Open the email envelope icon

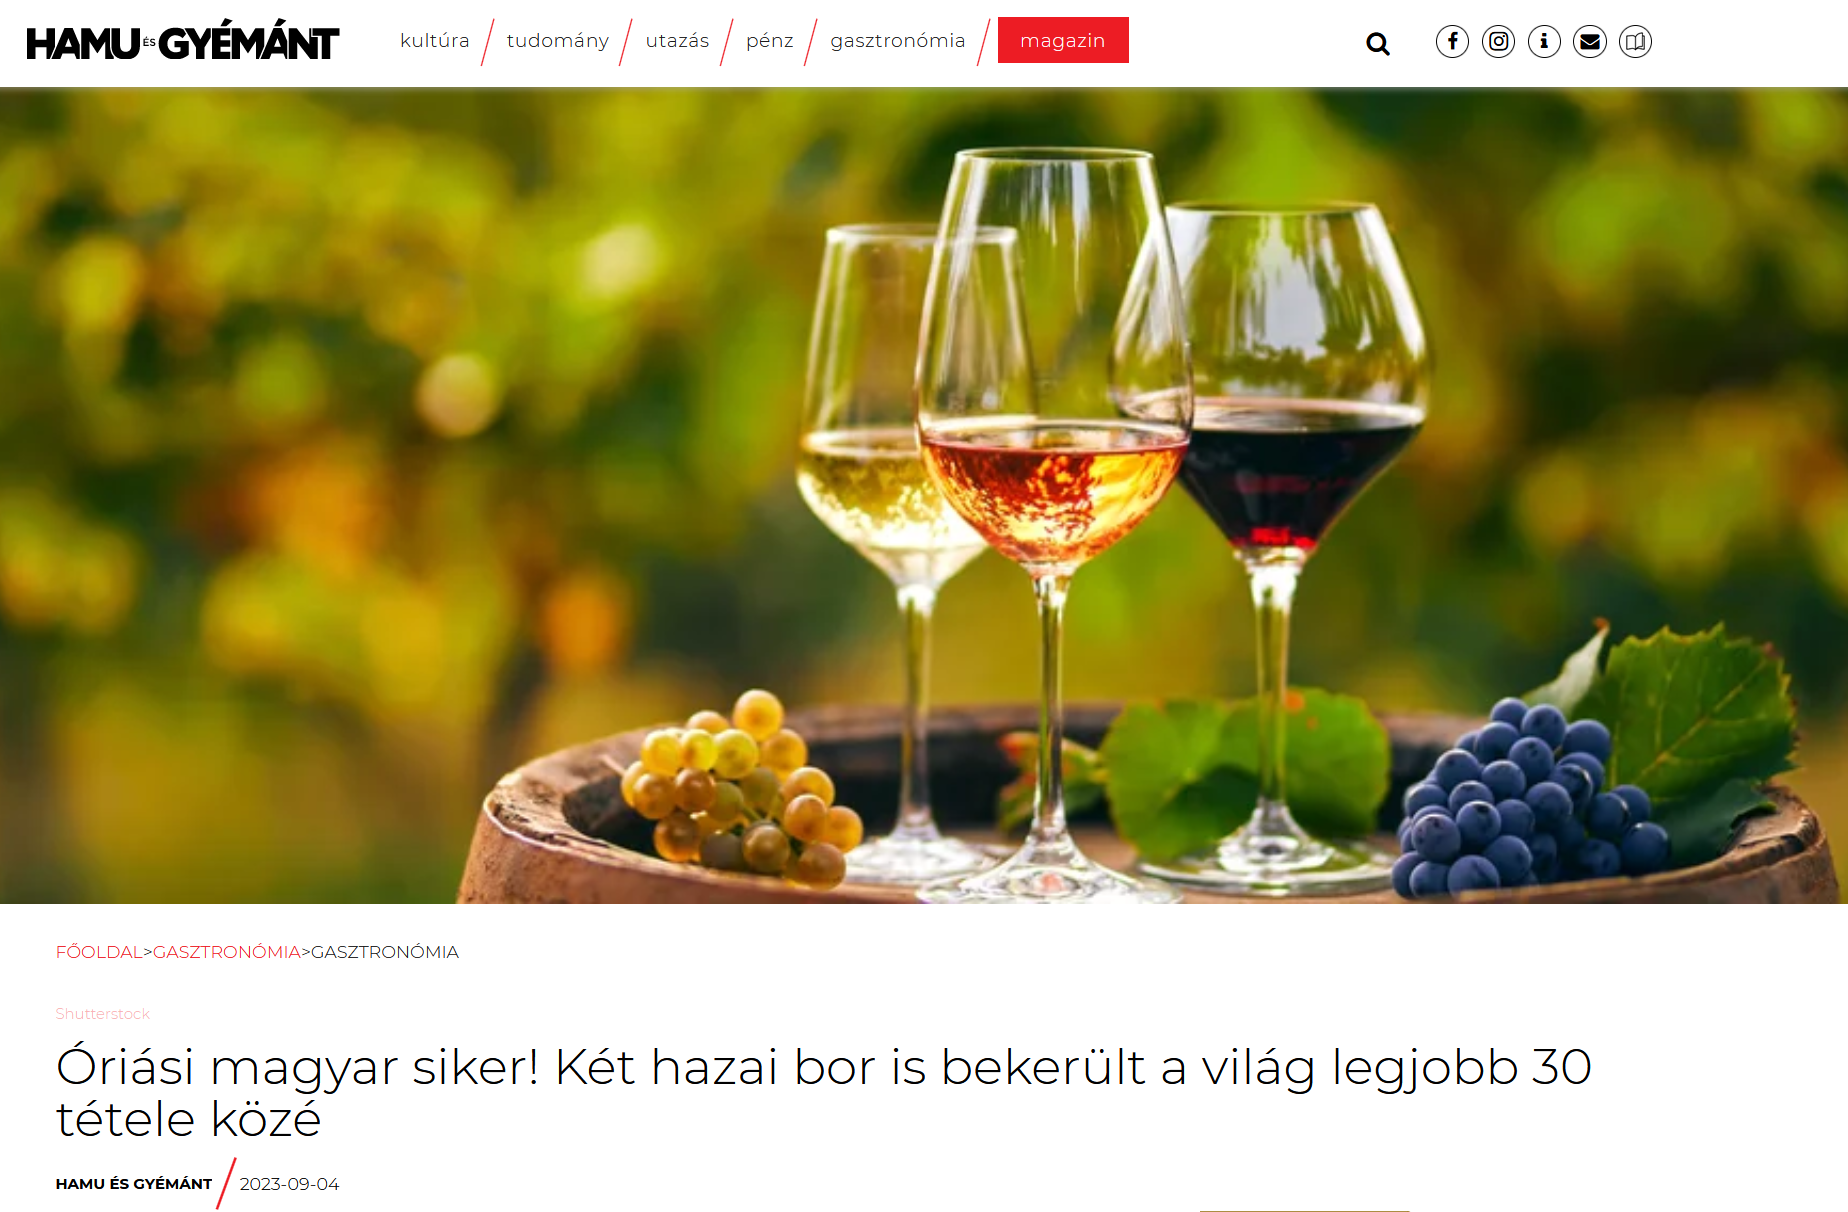click(1590, 41)
